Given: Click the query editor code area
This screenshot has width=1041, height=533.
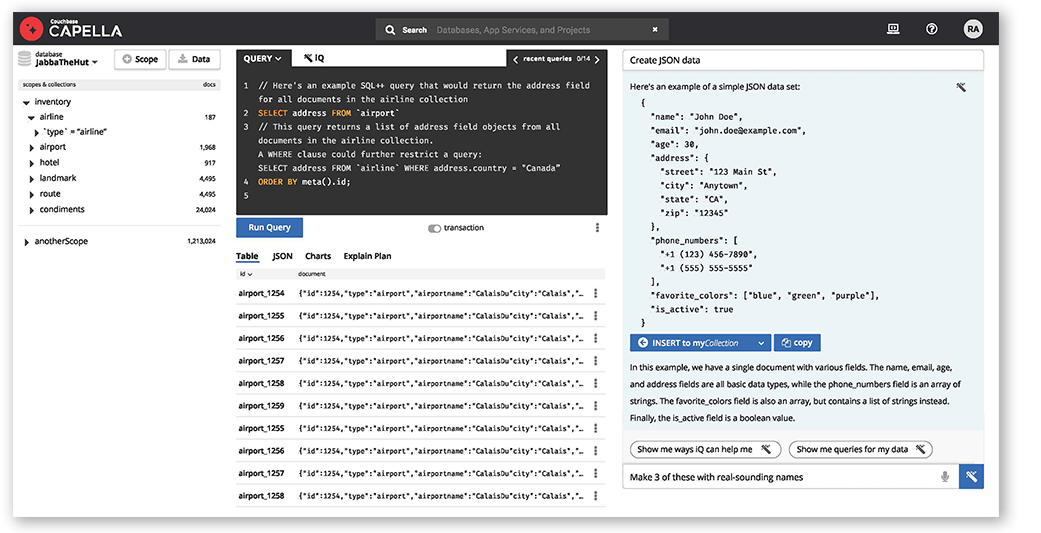Looking at the screenshot, I should pos(422,141).
